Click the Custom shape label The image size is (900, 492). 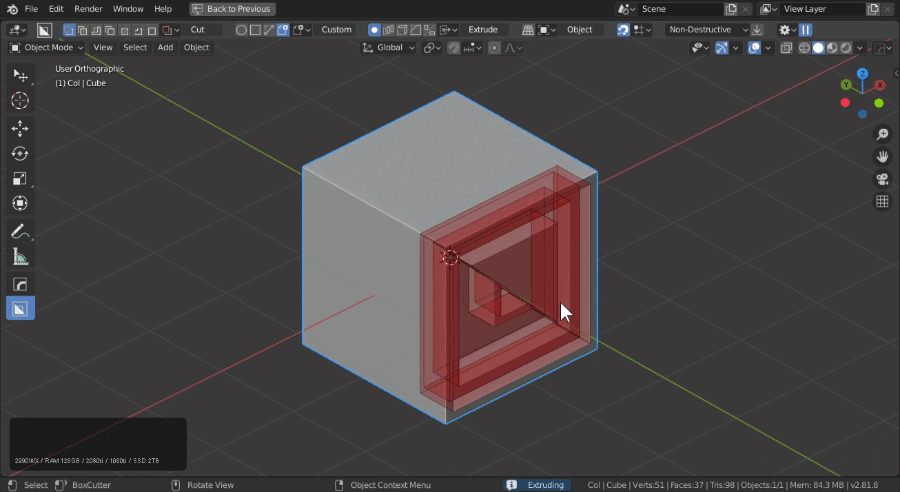(336, 30)
